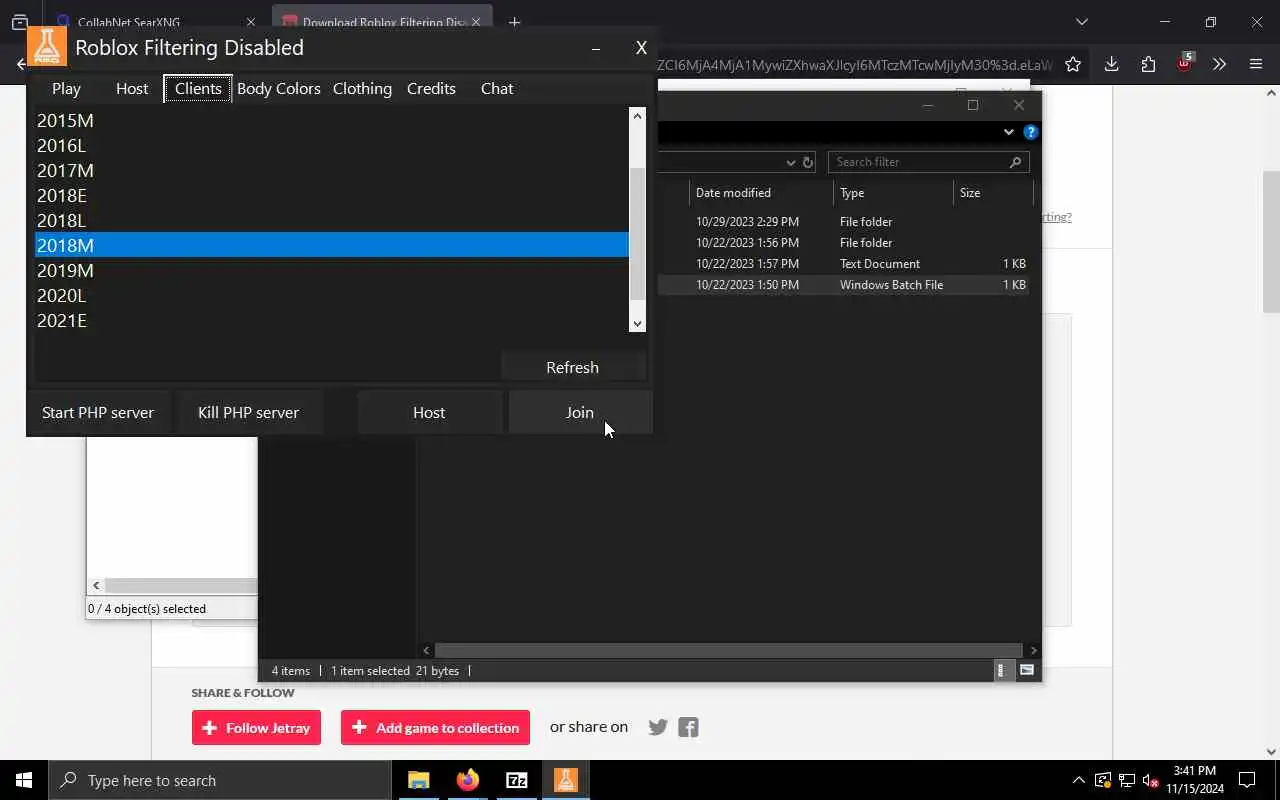Click the client list scrollbar thumb
This screenshot has width=1280, height=800.
click(x=637, y=234)
